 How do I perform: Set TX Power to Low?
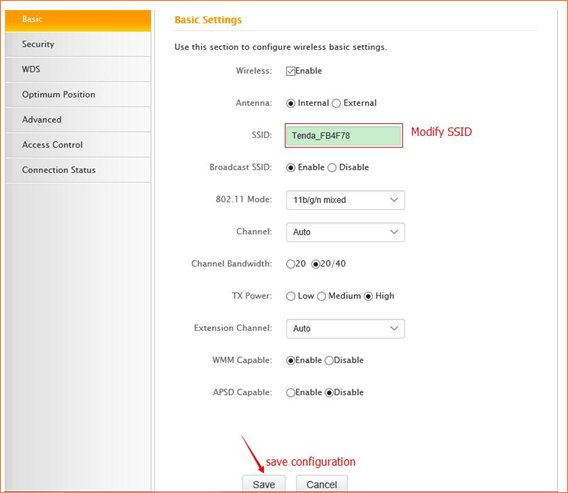coord(291,296)
